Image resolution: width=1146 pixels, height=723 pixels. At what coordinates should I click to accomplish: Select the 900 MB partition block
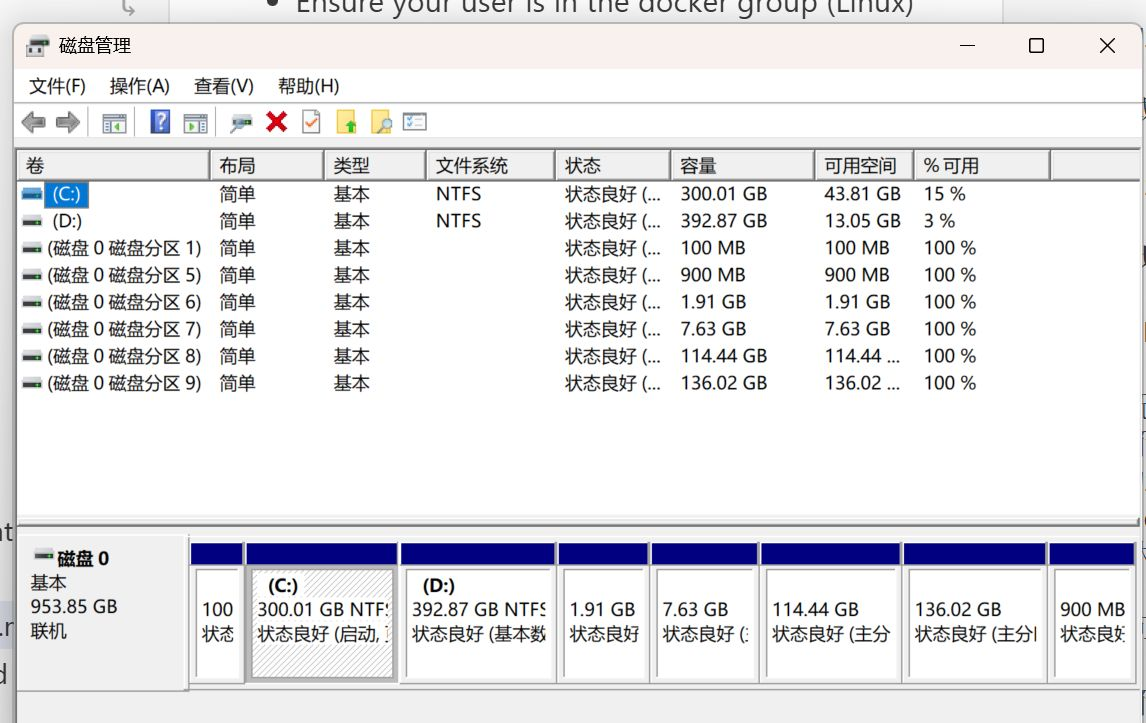click(1092, 613)
